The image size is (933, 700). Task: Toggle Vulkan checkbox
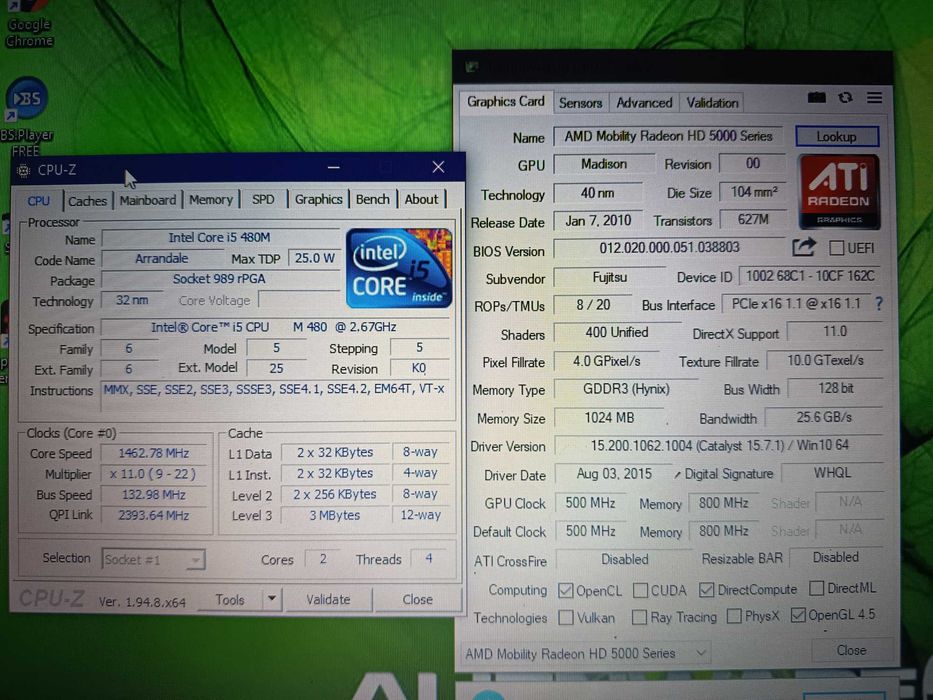pos(566,617)
